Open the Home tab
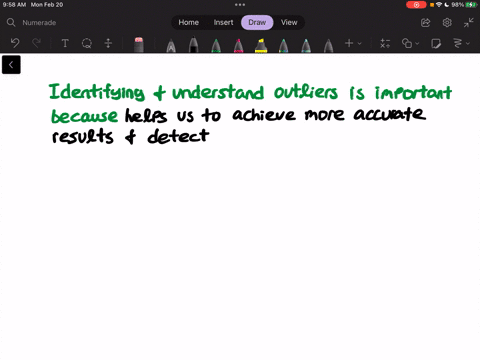The height and width of the screenshot is (360, 480). pos(188,22)
